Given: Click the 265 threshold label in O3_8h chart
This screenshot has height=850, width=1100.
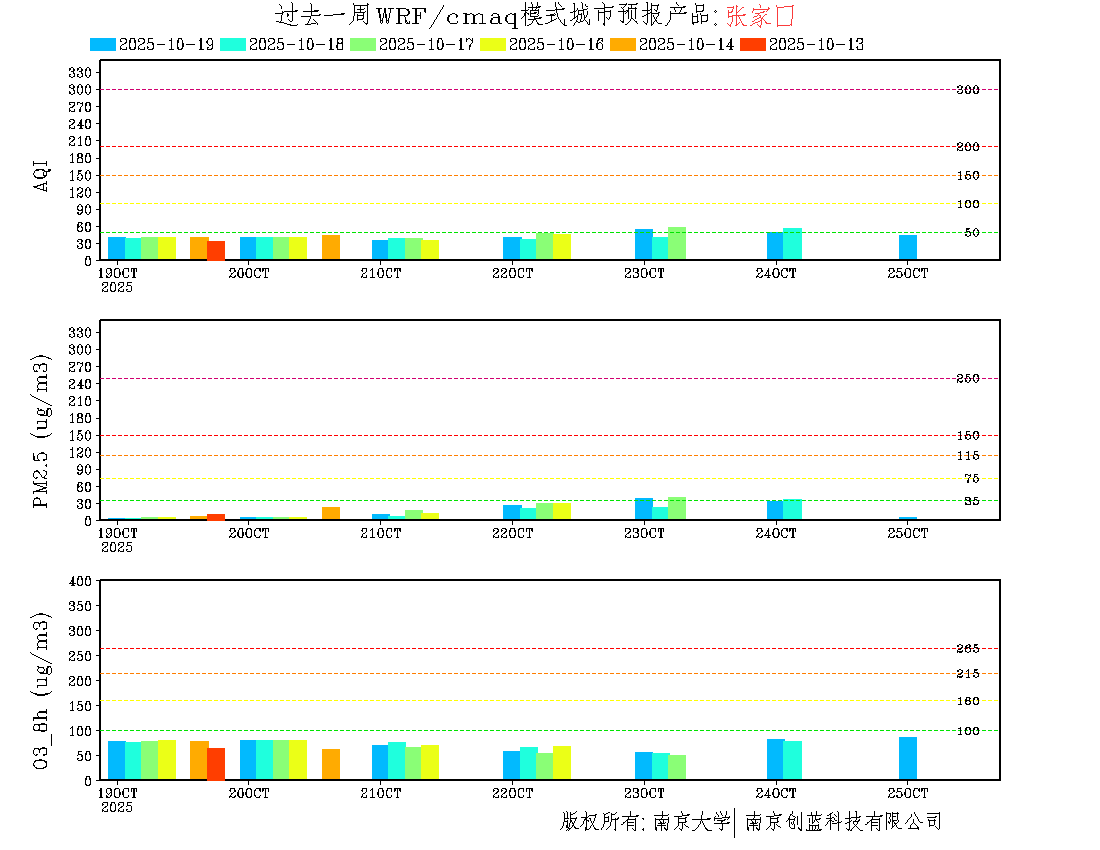Looking at the screenshot, I should point(967,649).
